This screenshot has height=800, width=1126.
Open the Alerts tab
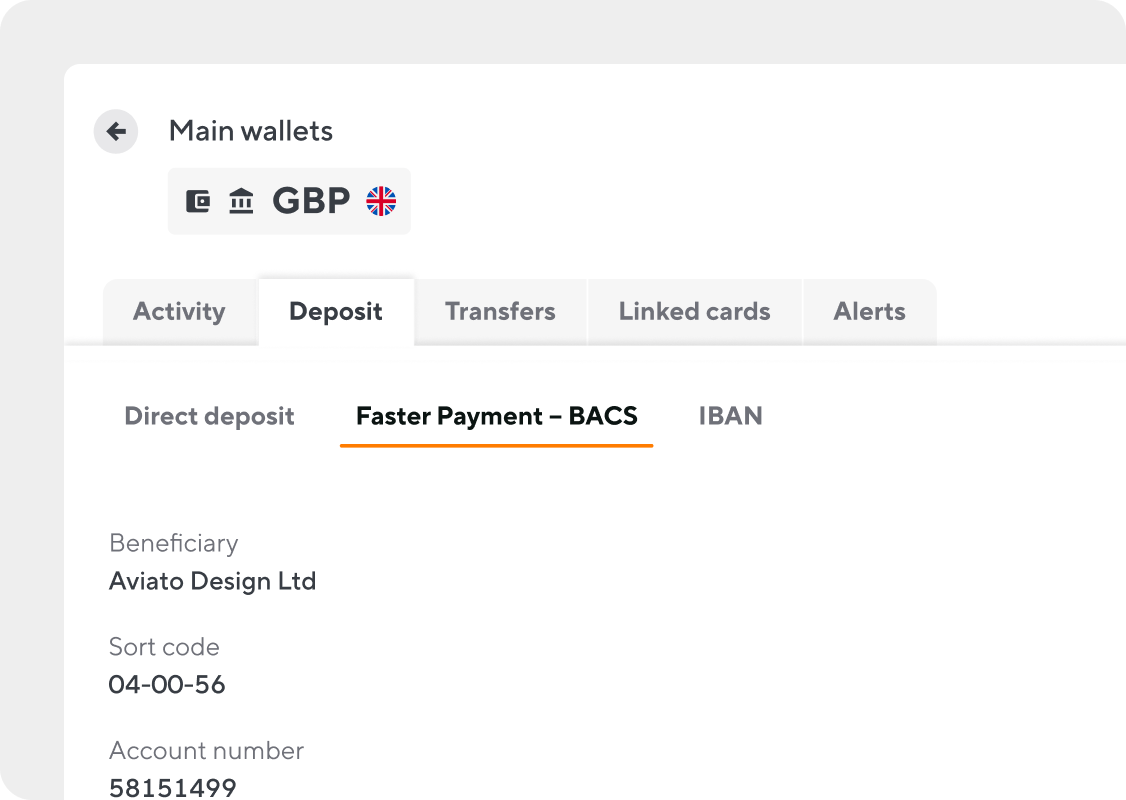coord(869,311)
